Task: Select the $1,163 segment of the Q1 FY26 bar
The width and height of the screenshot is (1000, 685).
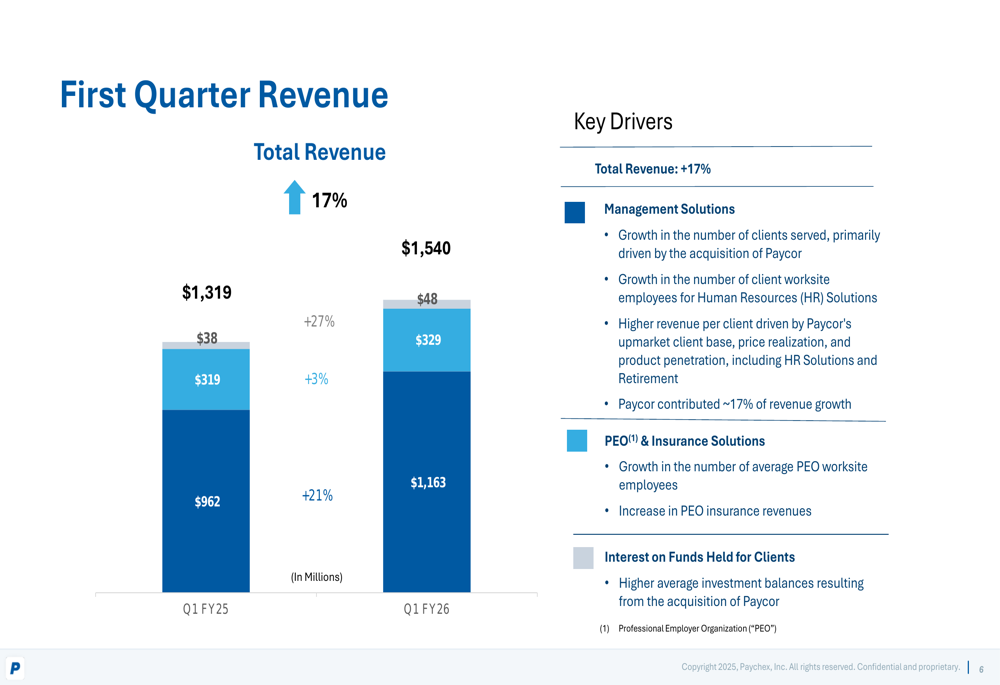Action: (427, 482)
